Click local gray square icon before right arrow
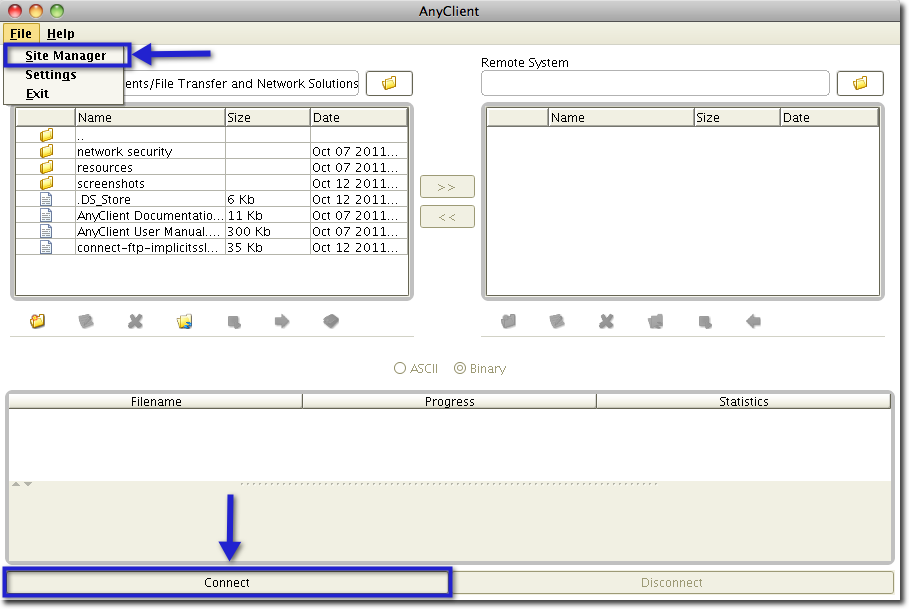Screen dimensions: 910x610 click(234, 322)
